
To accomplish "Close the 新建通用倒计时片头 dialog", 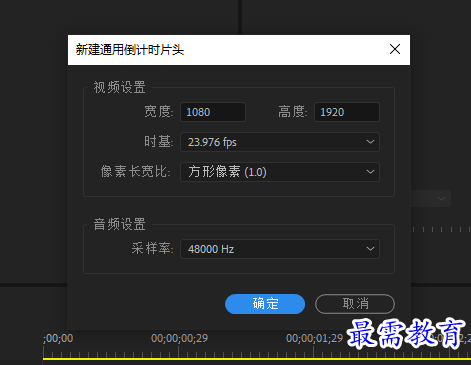I will (395, 49).
